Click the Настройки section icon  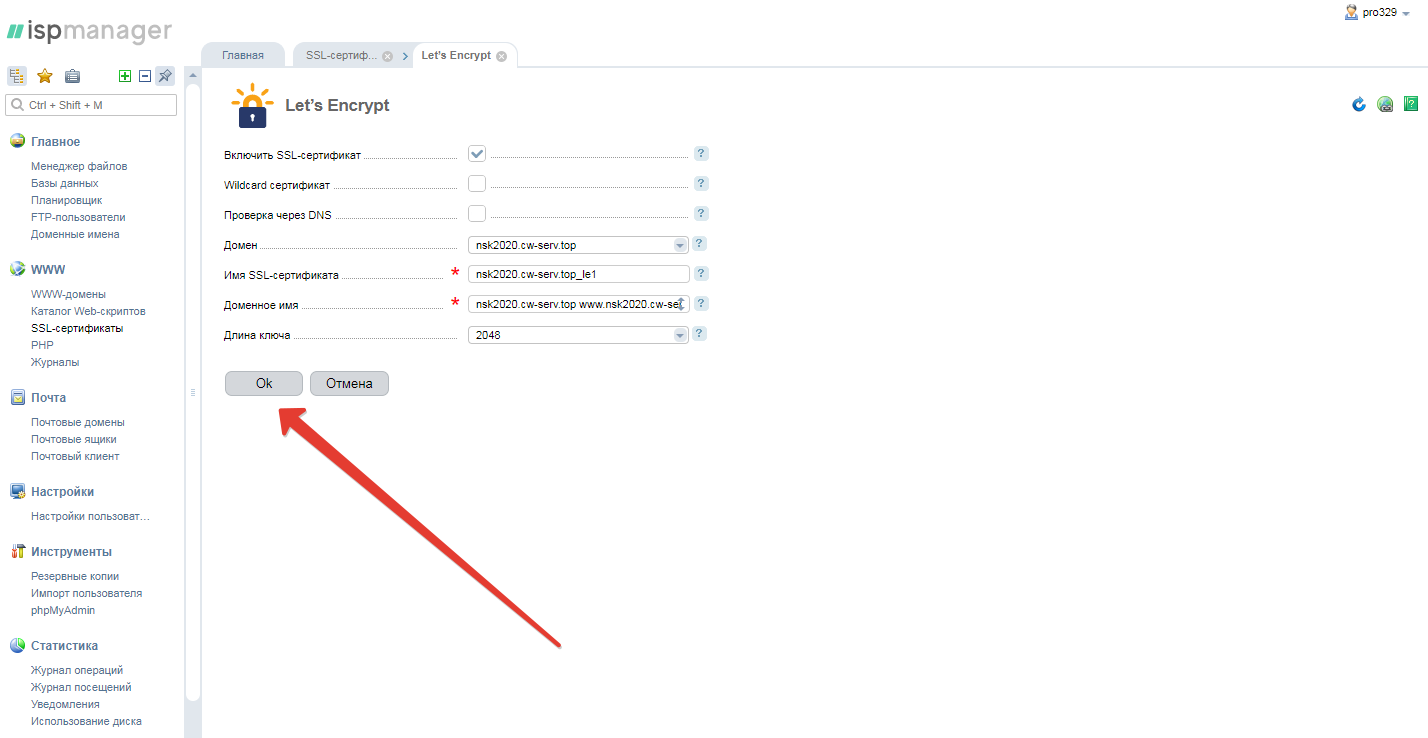tap(17, 491)
